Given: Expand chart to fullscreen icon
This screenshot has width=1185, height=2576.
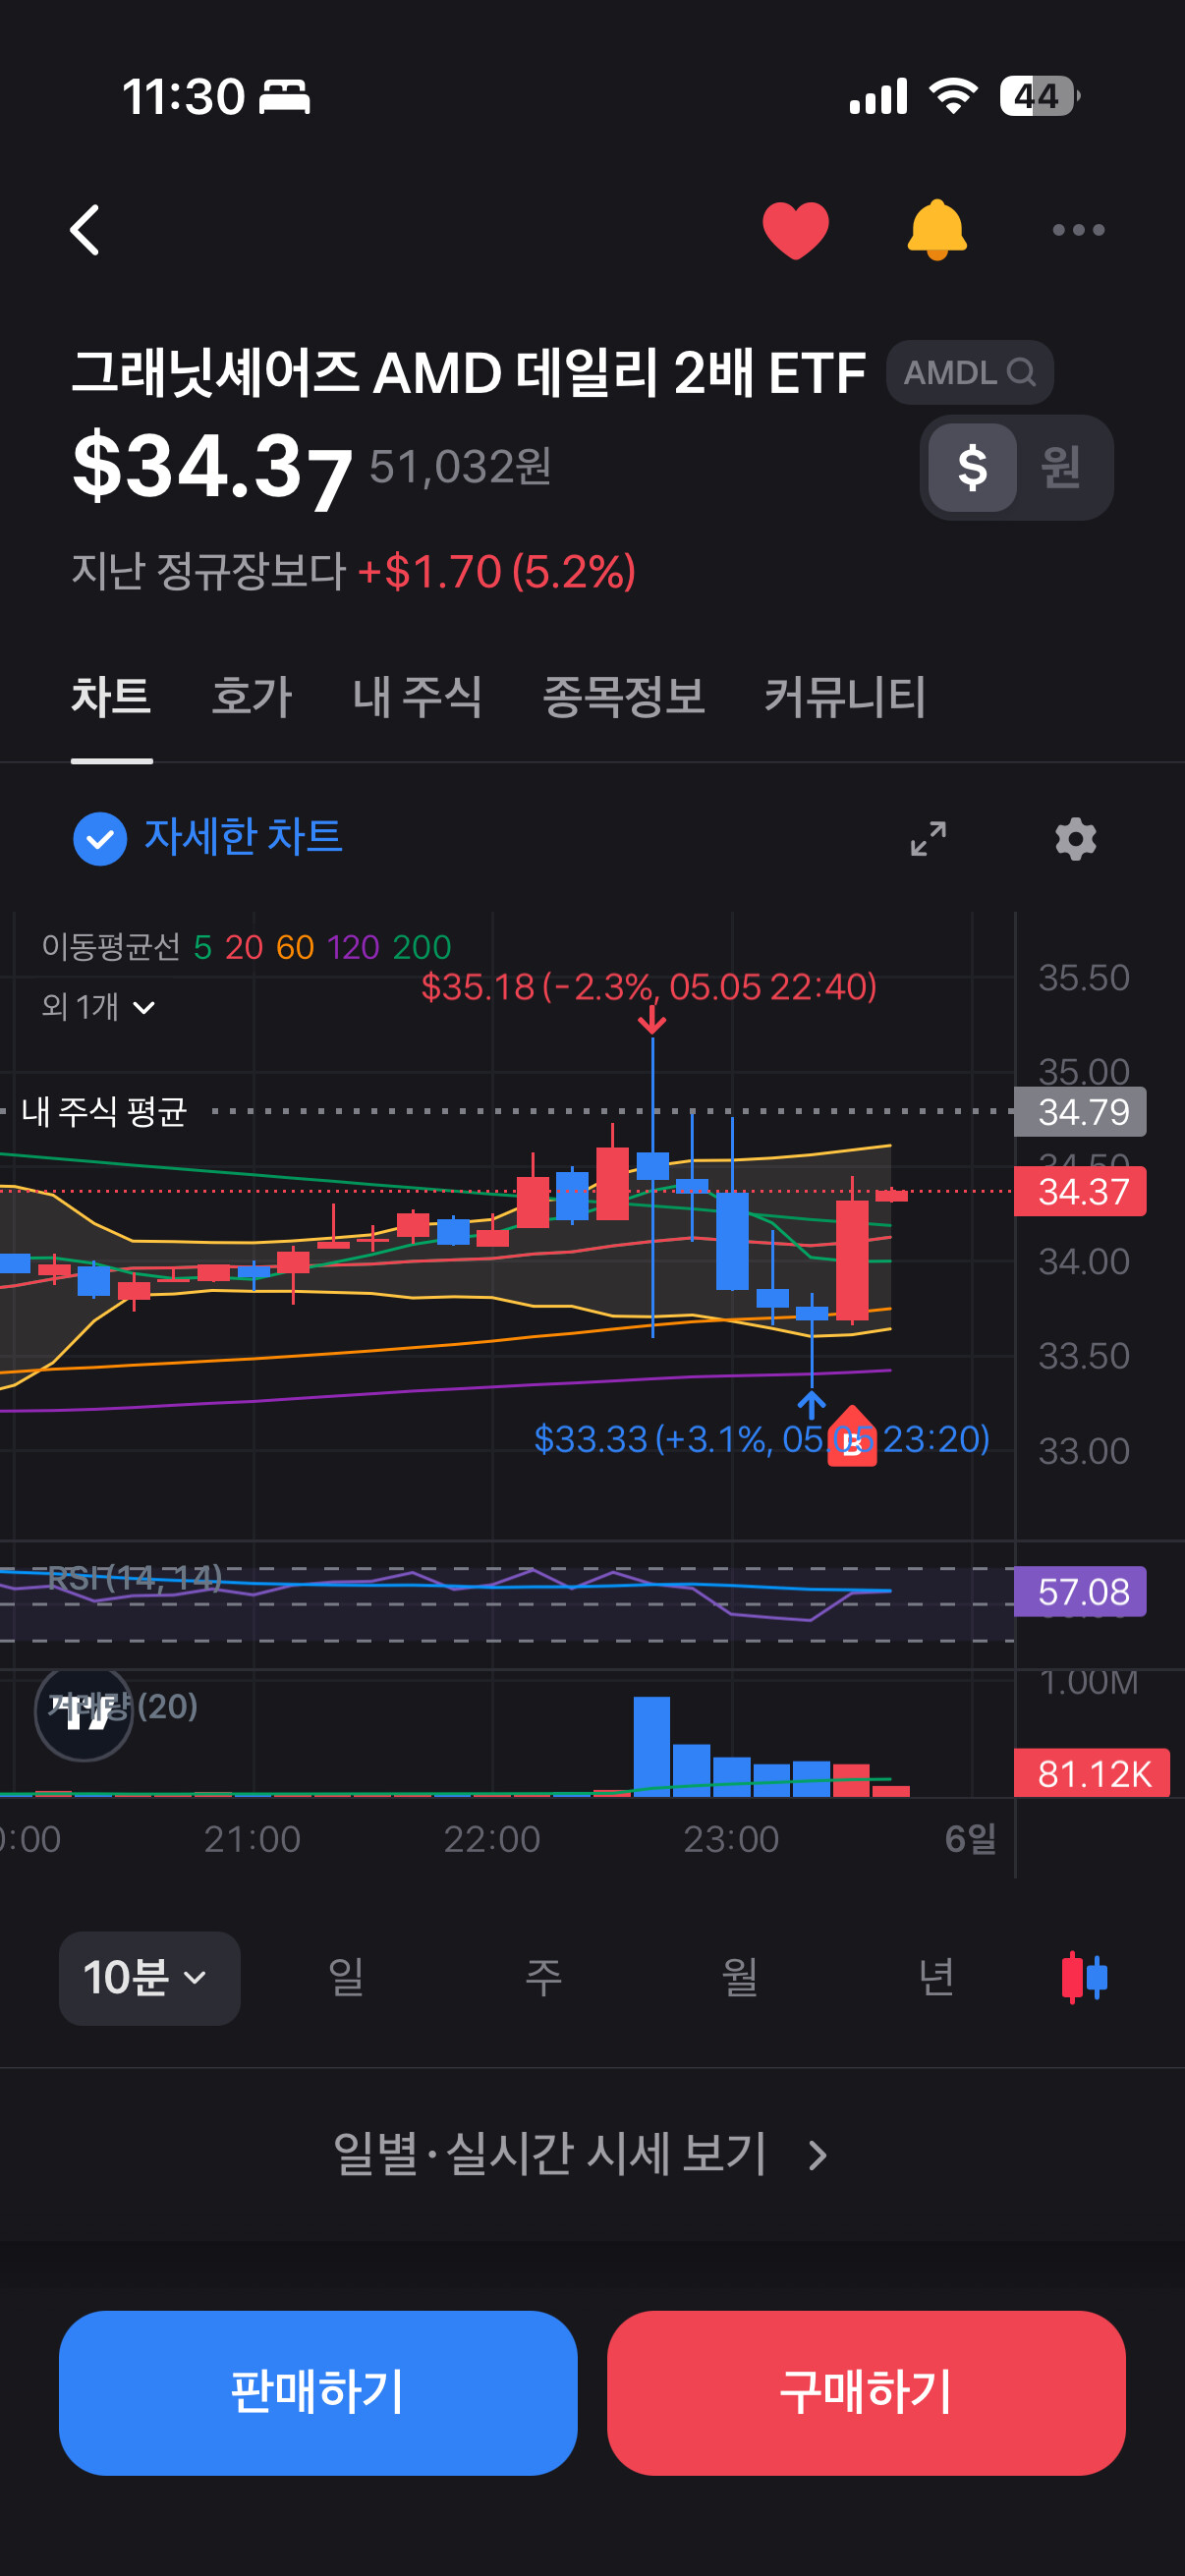Looking at the screenshot, I should pyautogui.click(x=928, y=839).
